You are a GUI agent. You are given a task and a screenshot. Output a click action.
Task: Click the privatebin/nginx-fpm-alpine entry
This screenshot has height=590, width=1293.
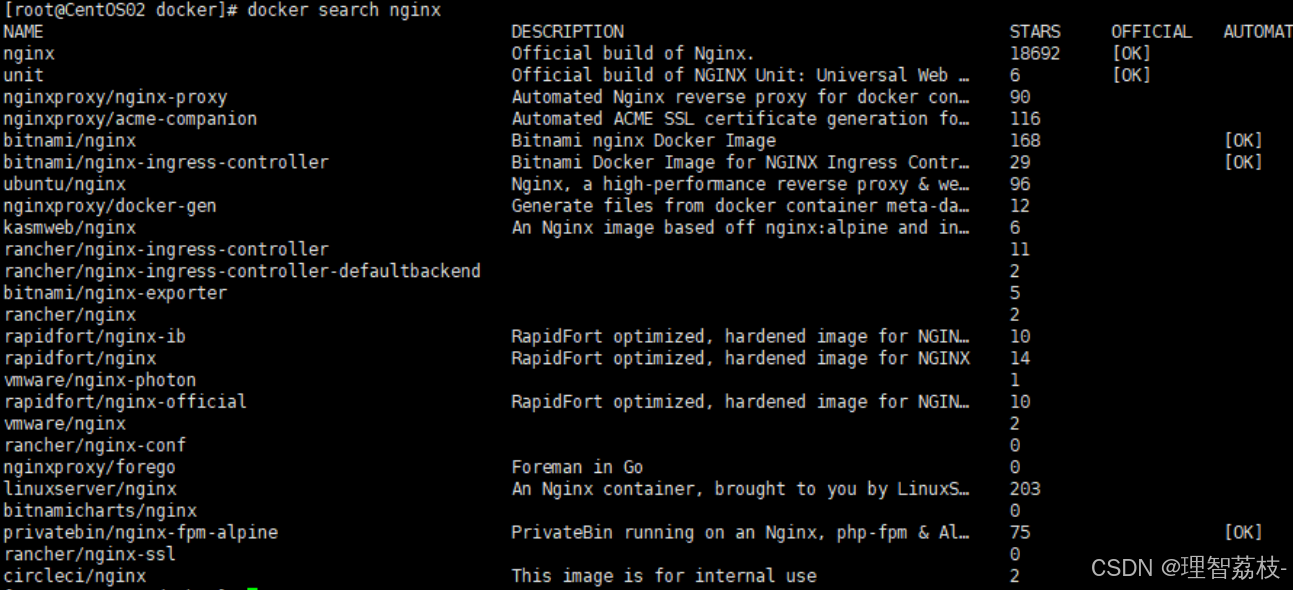click(x=141, y=532)
